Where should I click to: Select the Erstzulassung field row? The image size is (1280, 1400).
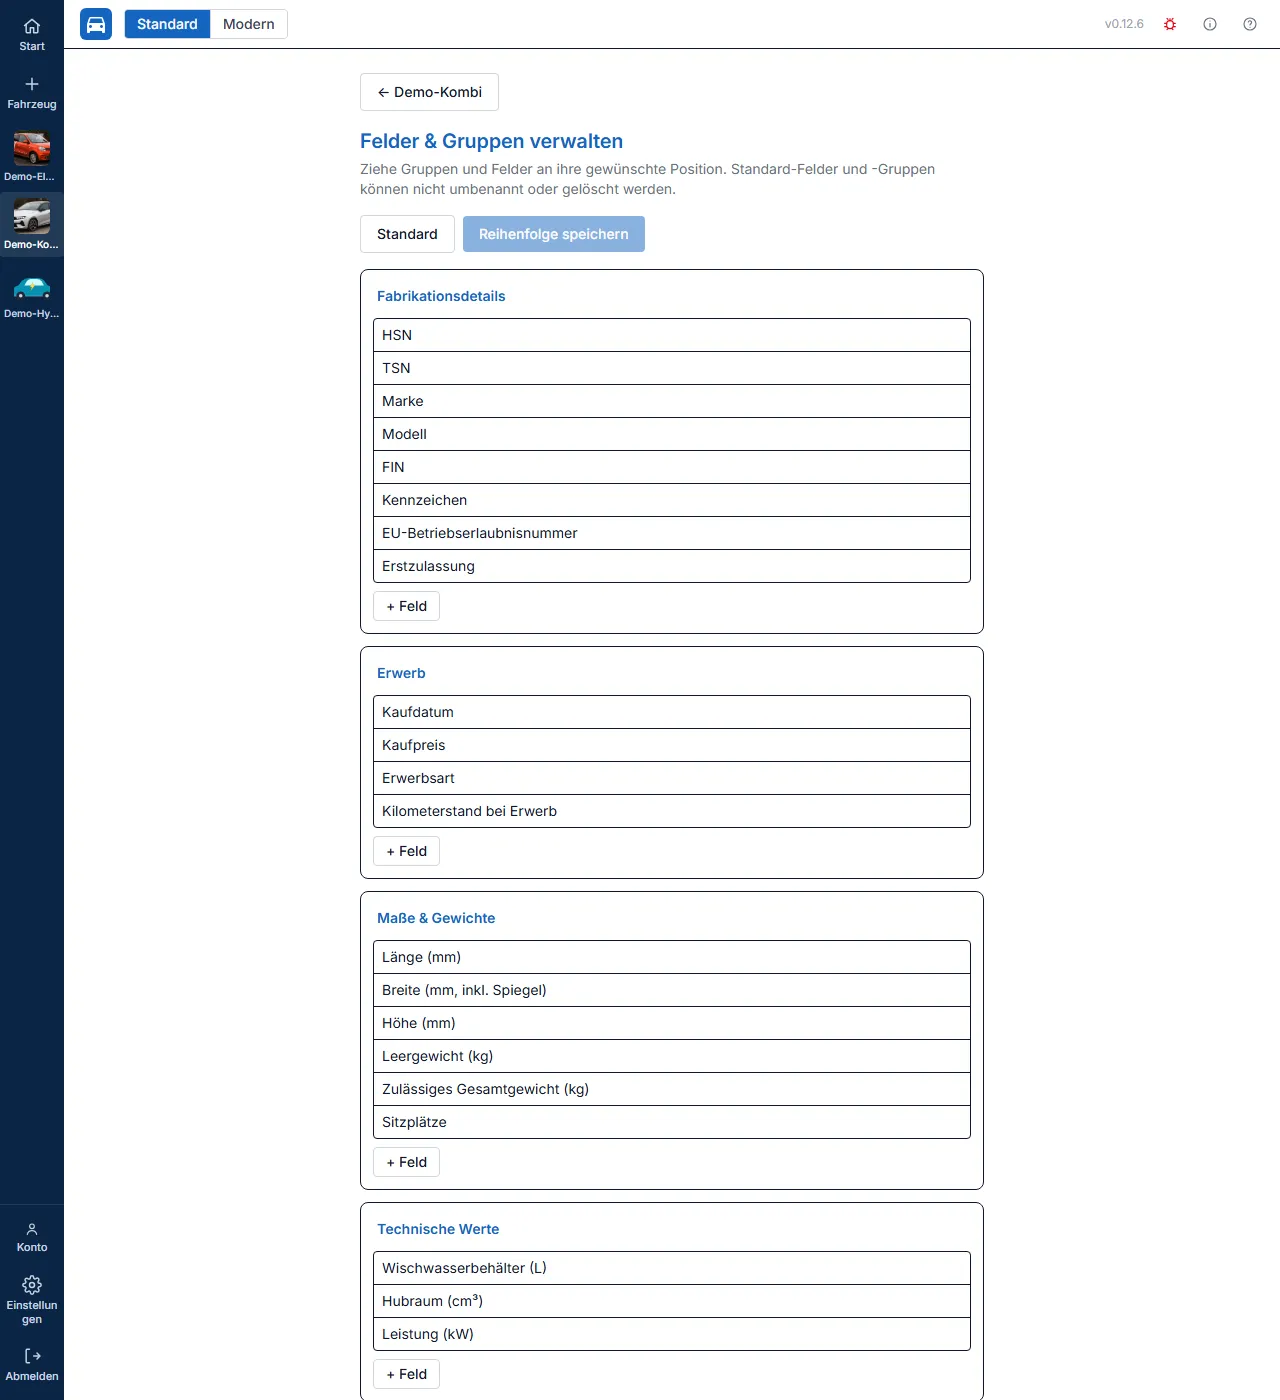coord(672,566)
